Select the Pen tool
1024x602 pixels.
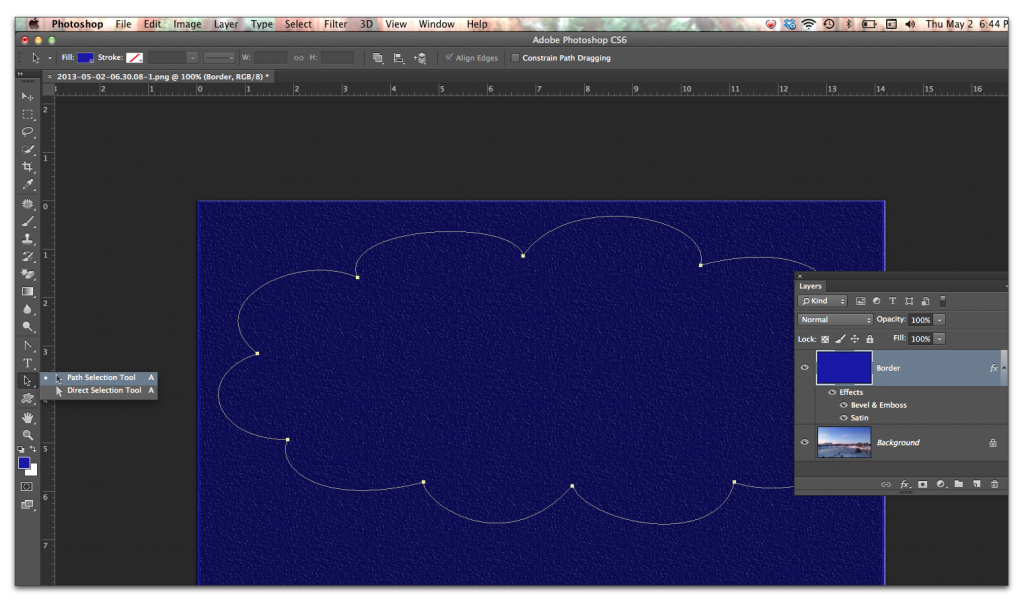[27, 345]
